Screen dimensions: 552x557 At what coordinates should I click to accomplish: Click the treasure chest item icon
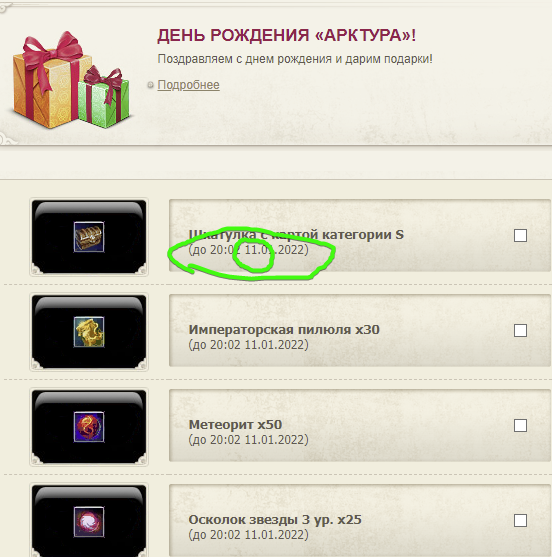pyautogui.click(x=89, y=237)
